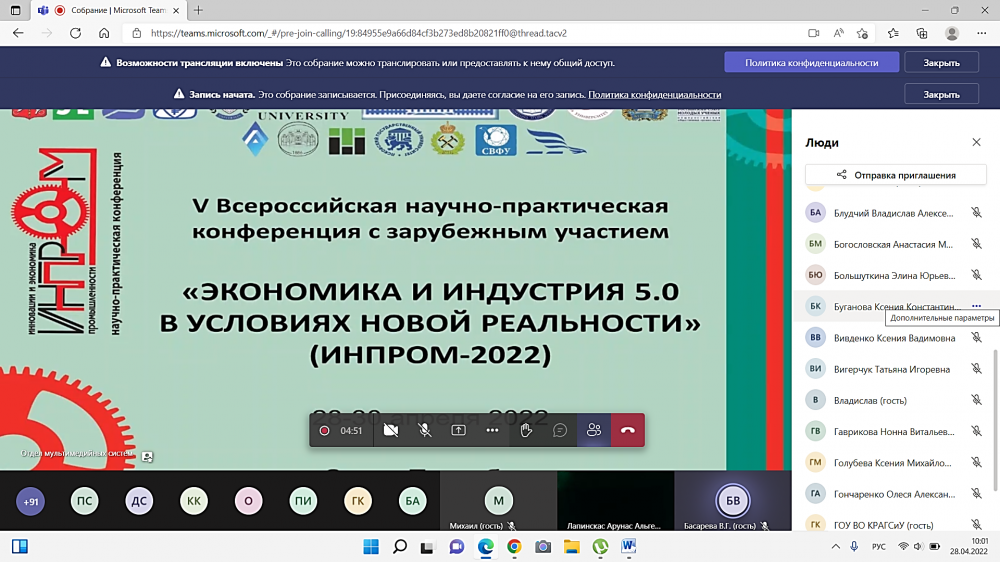Raise your hand in the meeting

point(526,430)
